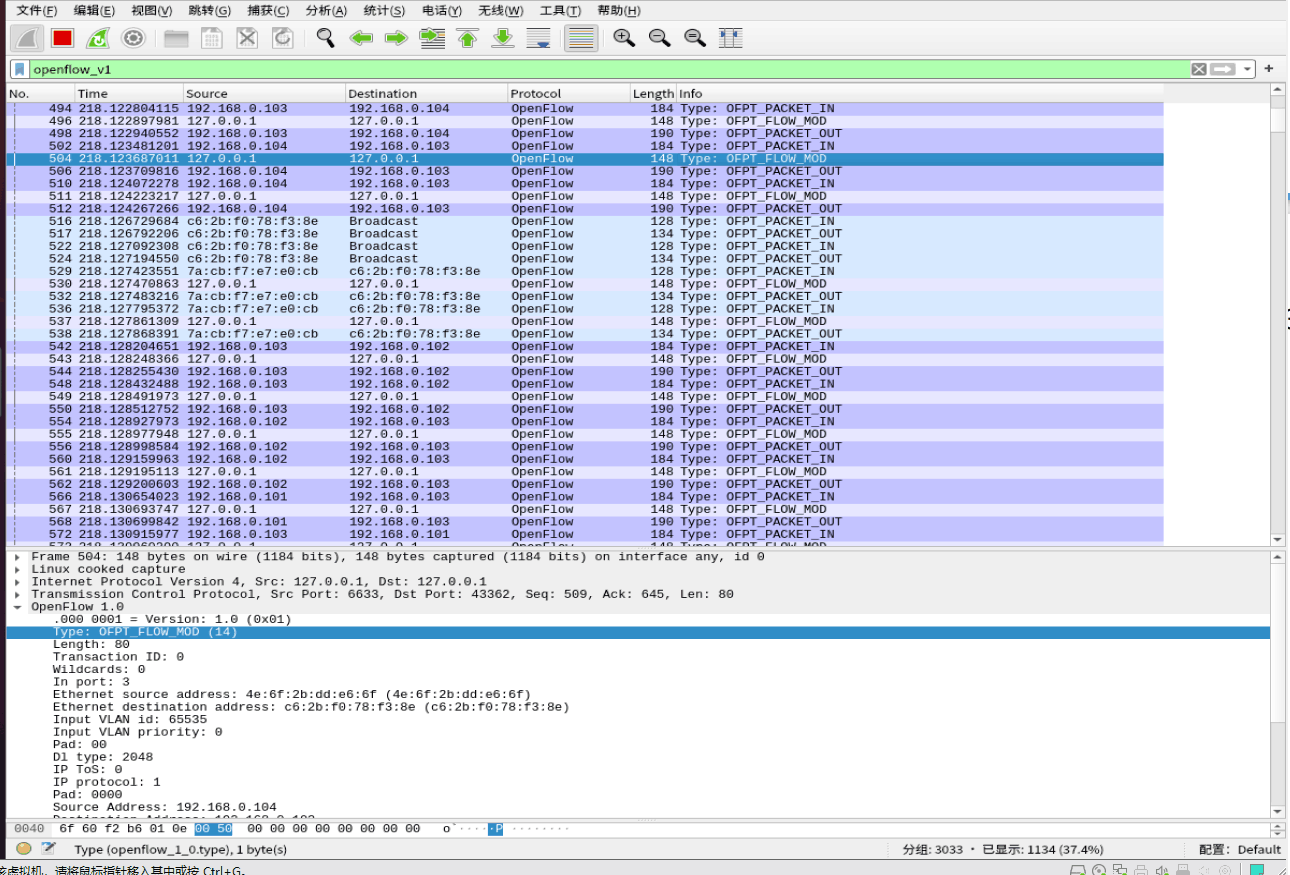Click the shark fin start capture icon
Image resolution: width=1290 pixels, height=875 pixels.
click(27, 38)
